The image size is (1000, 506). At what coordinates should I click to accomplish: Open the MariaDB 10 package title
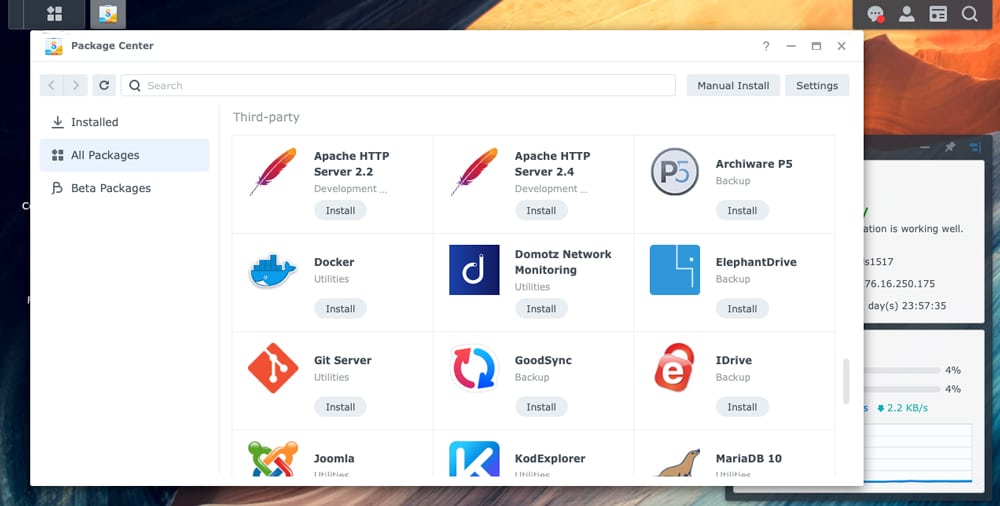click(749, 459)
